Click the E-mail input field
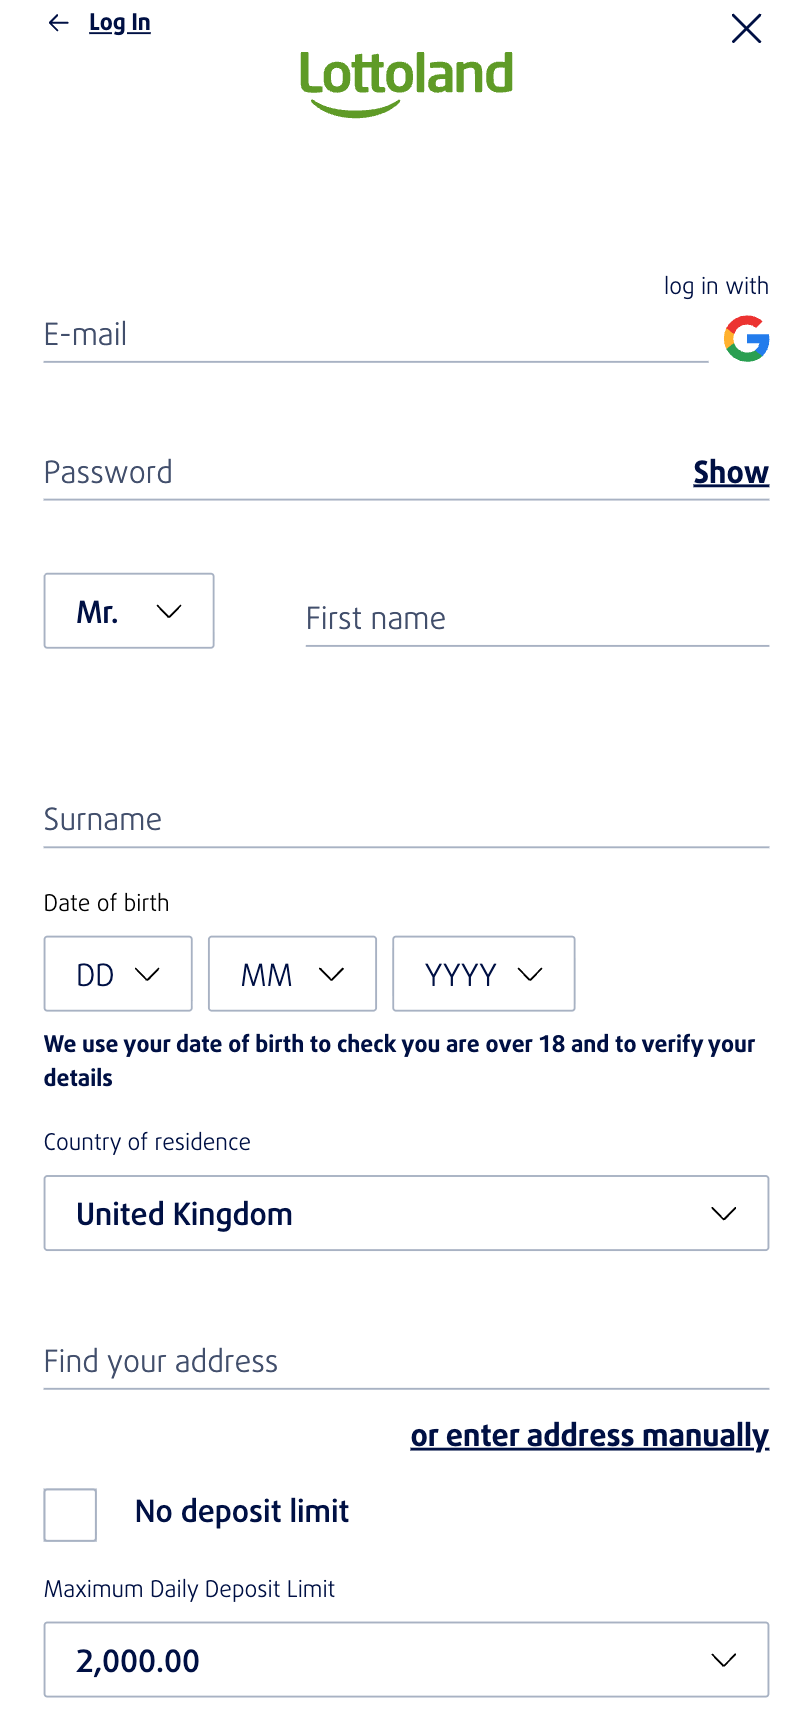Image resolution: width=806 pixels, height=1726 pixels. (375, 335)
